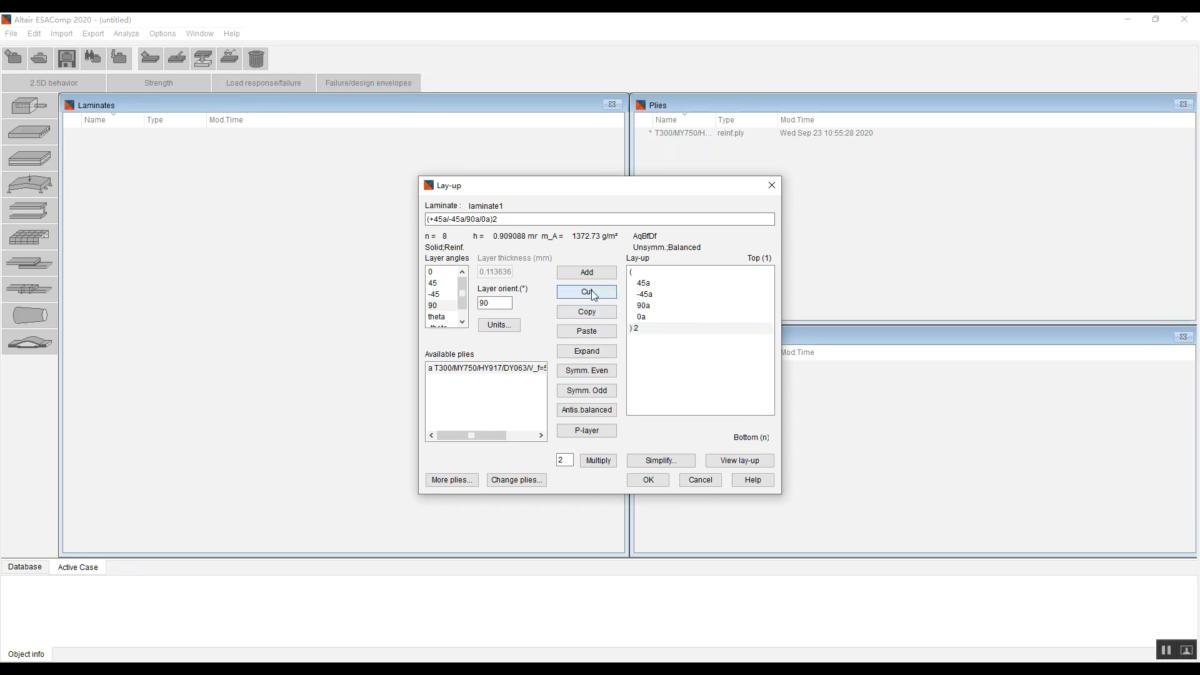This screenshot has height=675, width=1200.
Task: Click the glasses view object toolbar icon
Action: (230, 58)
